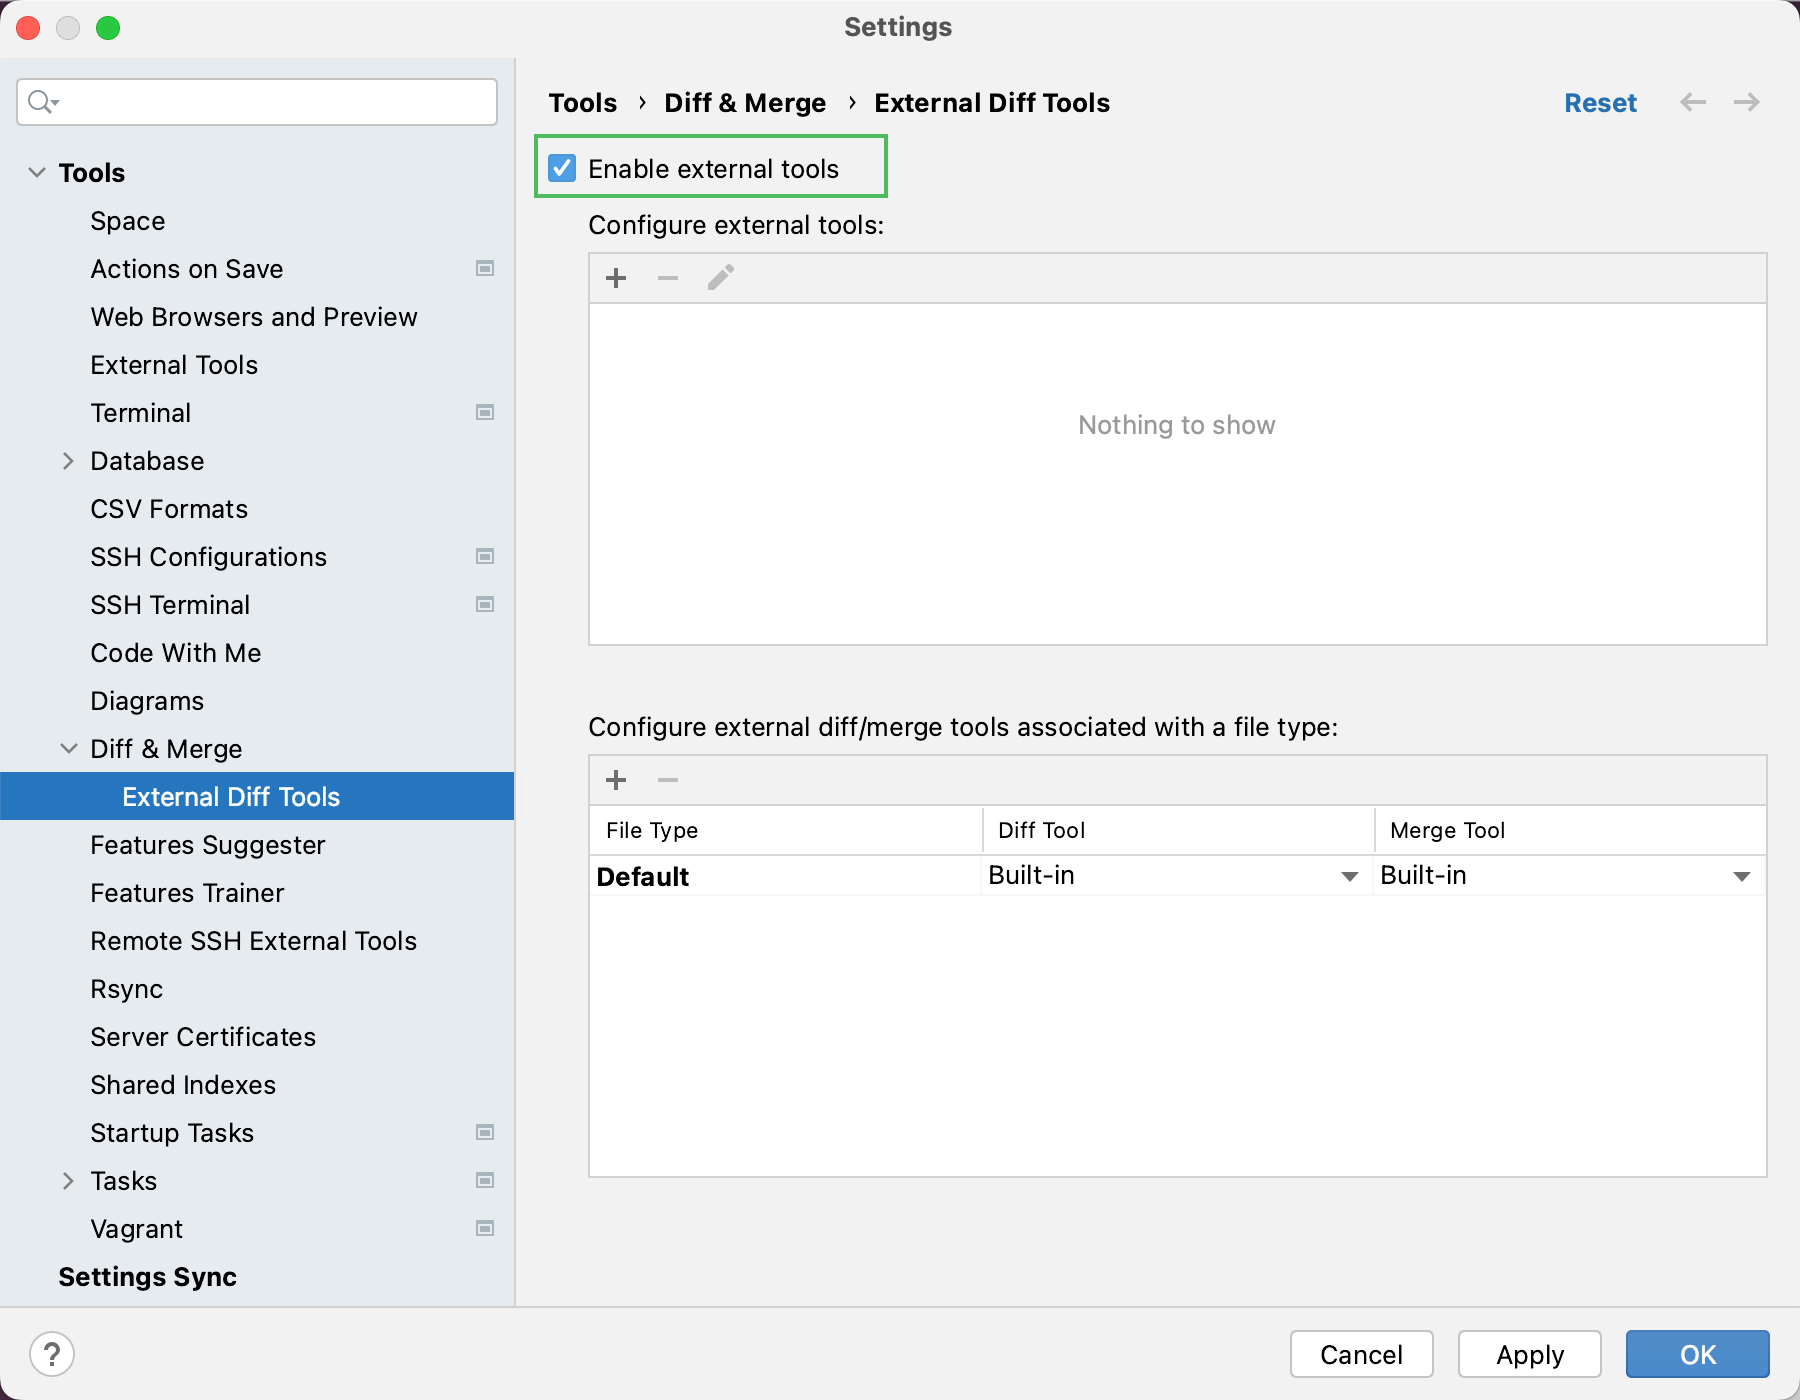This screenshot has height=1400, width=1800.
Task: Open Features Trainer settings page
Action: click(187, 892)
